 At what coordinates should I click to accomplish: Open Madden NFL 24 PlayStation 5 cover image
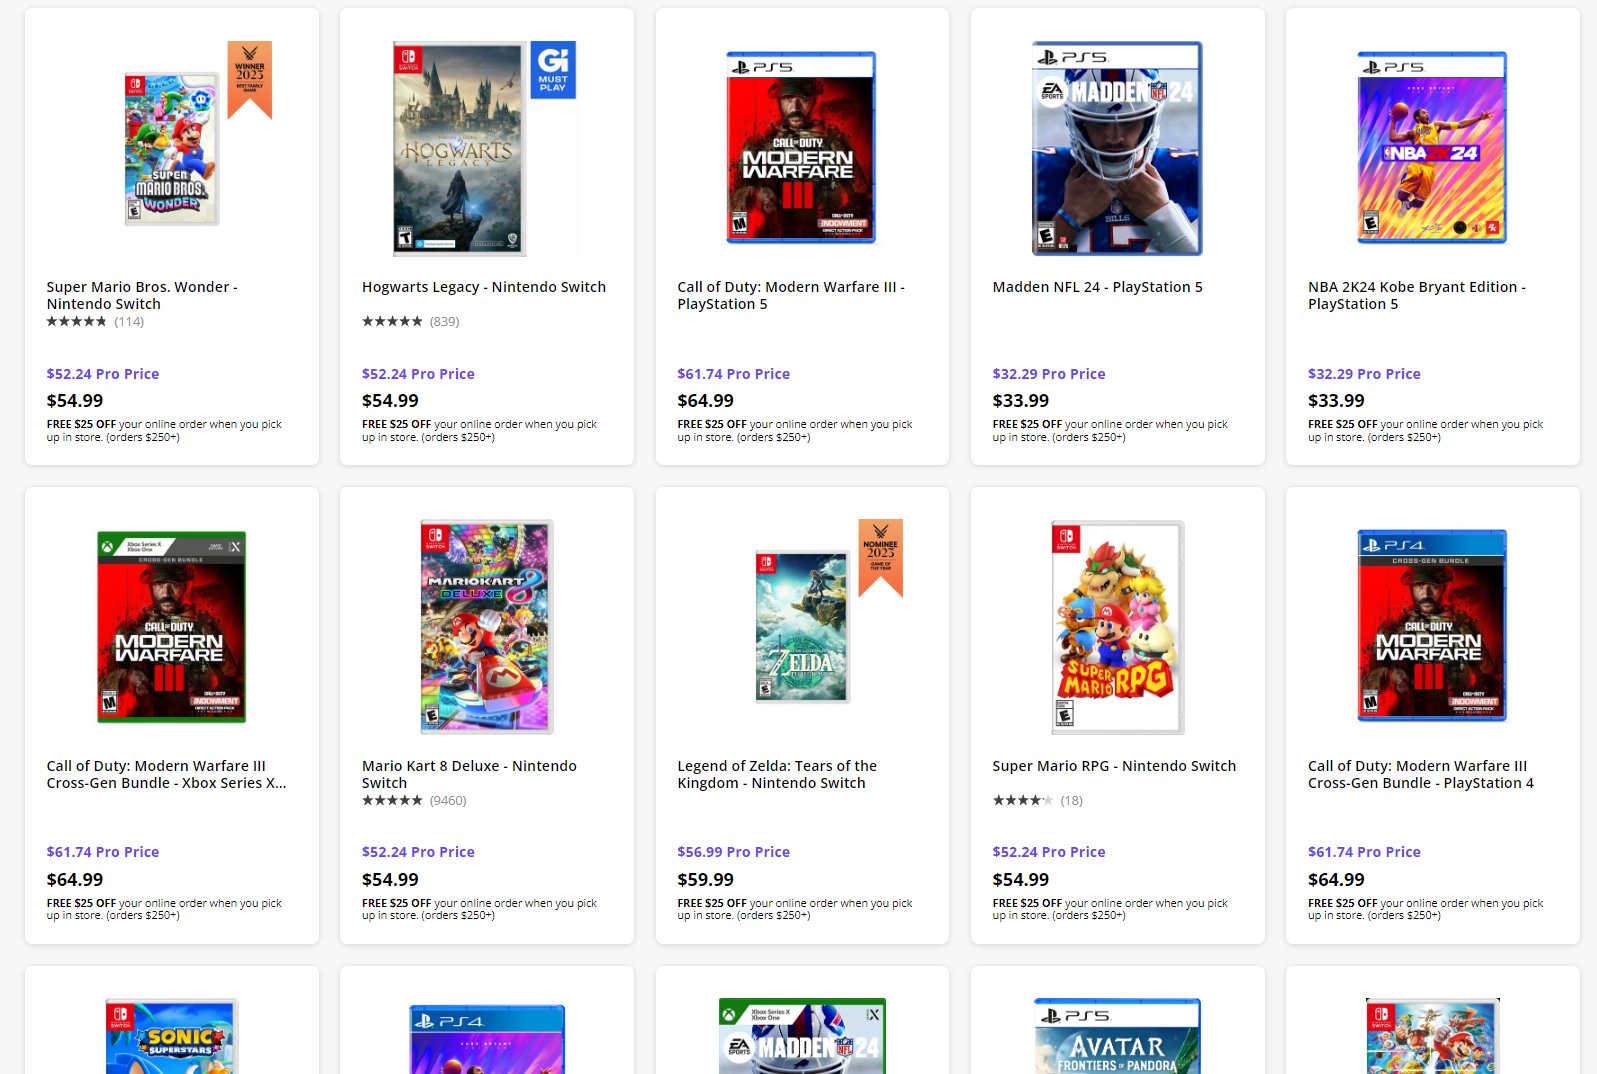(x=1117, y=148)
